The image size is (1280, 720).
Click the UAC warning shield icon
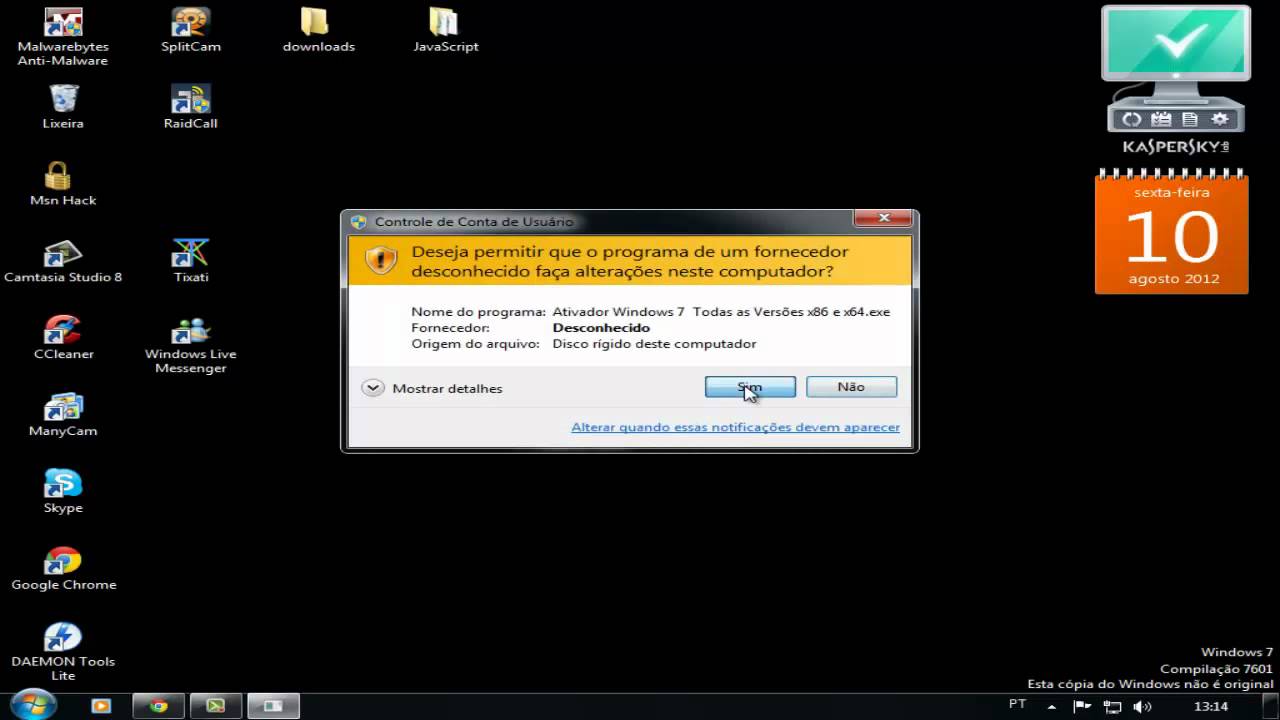(381, 260)
